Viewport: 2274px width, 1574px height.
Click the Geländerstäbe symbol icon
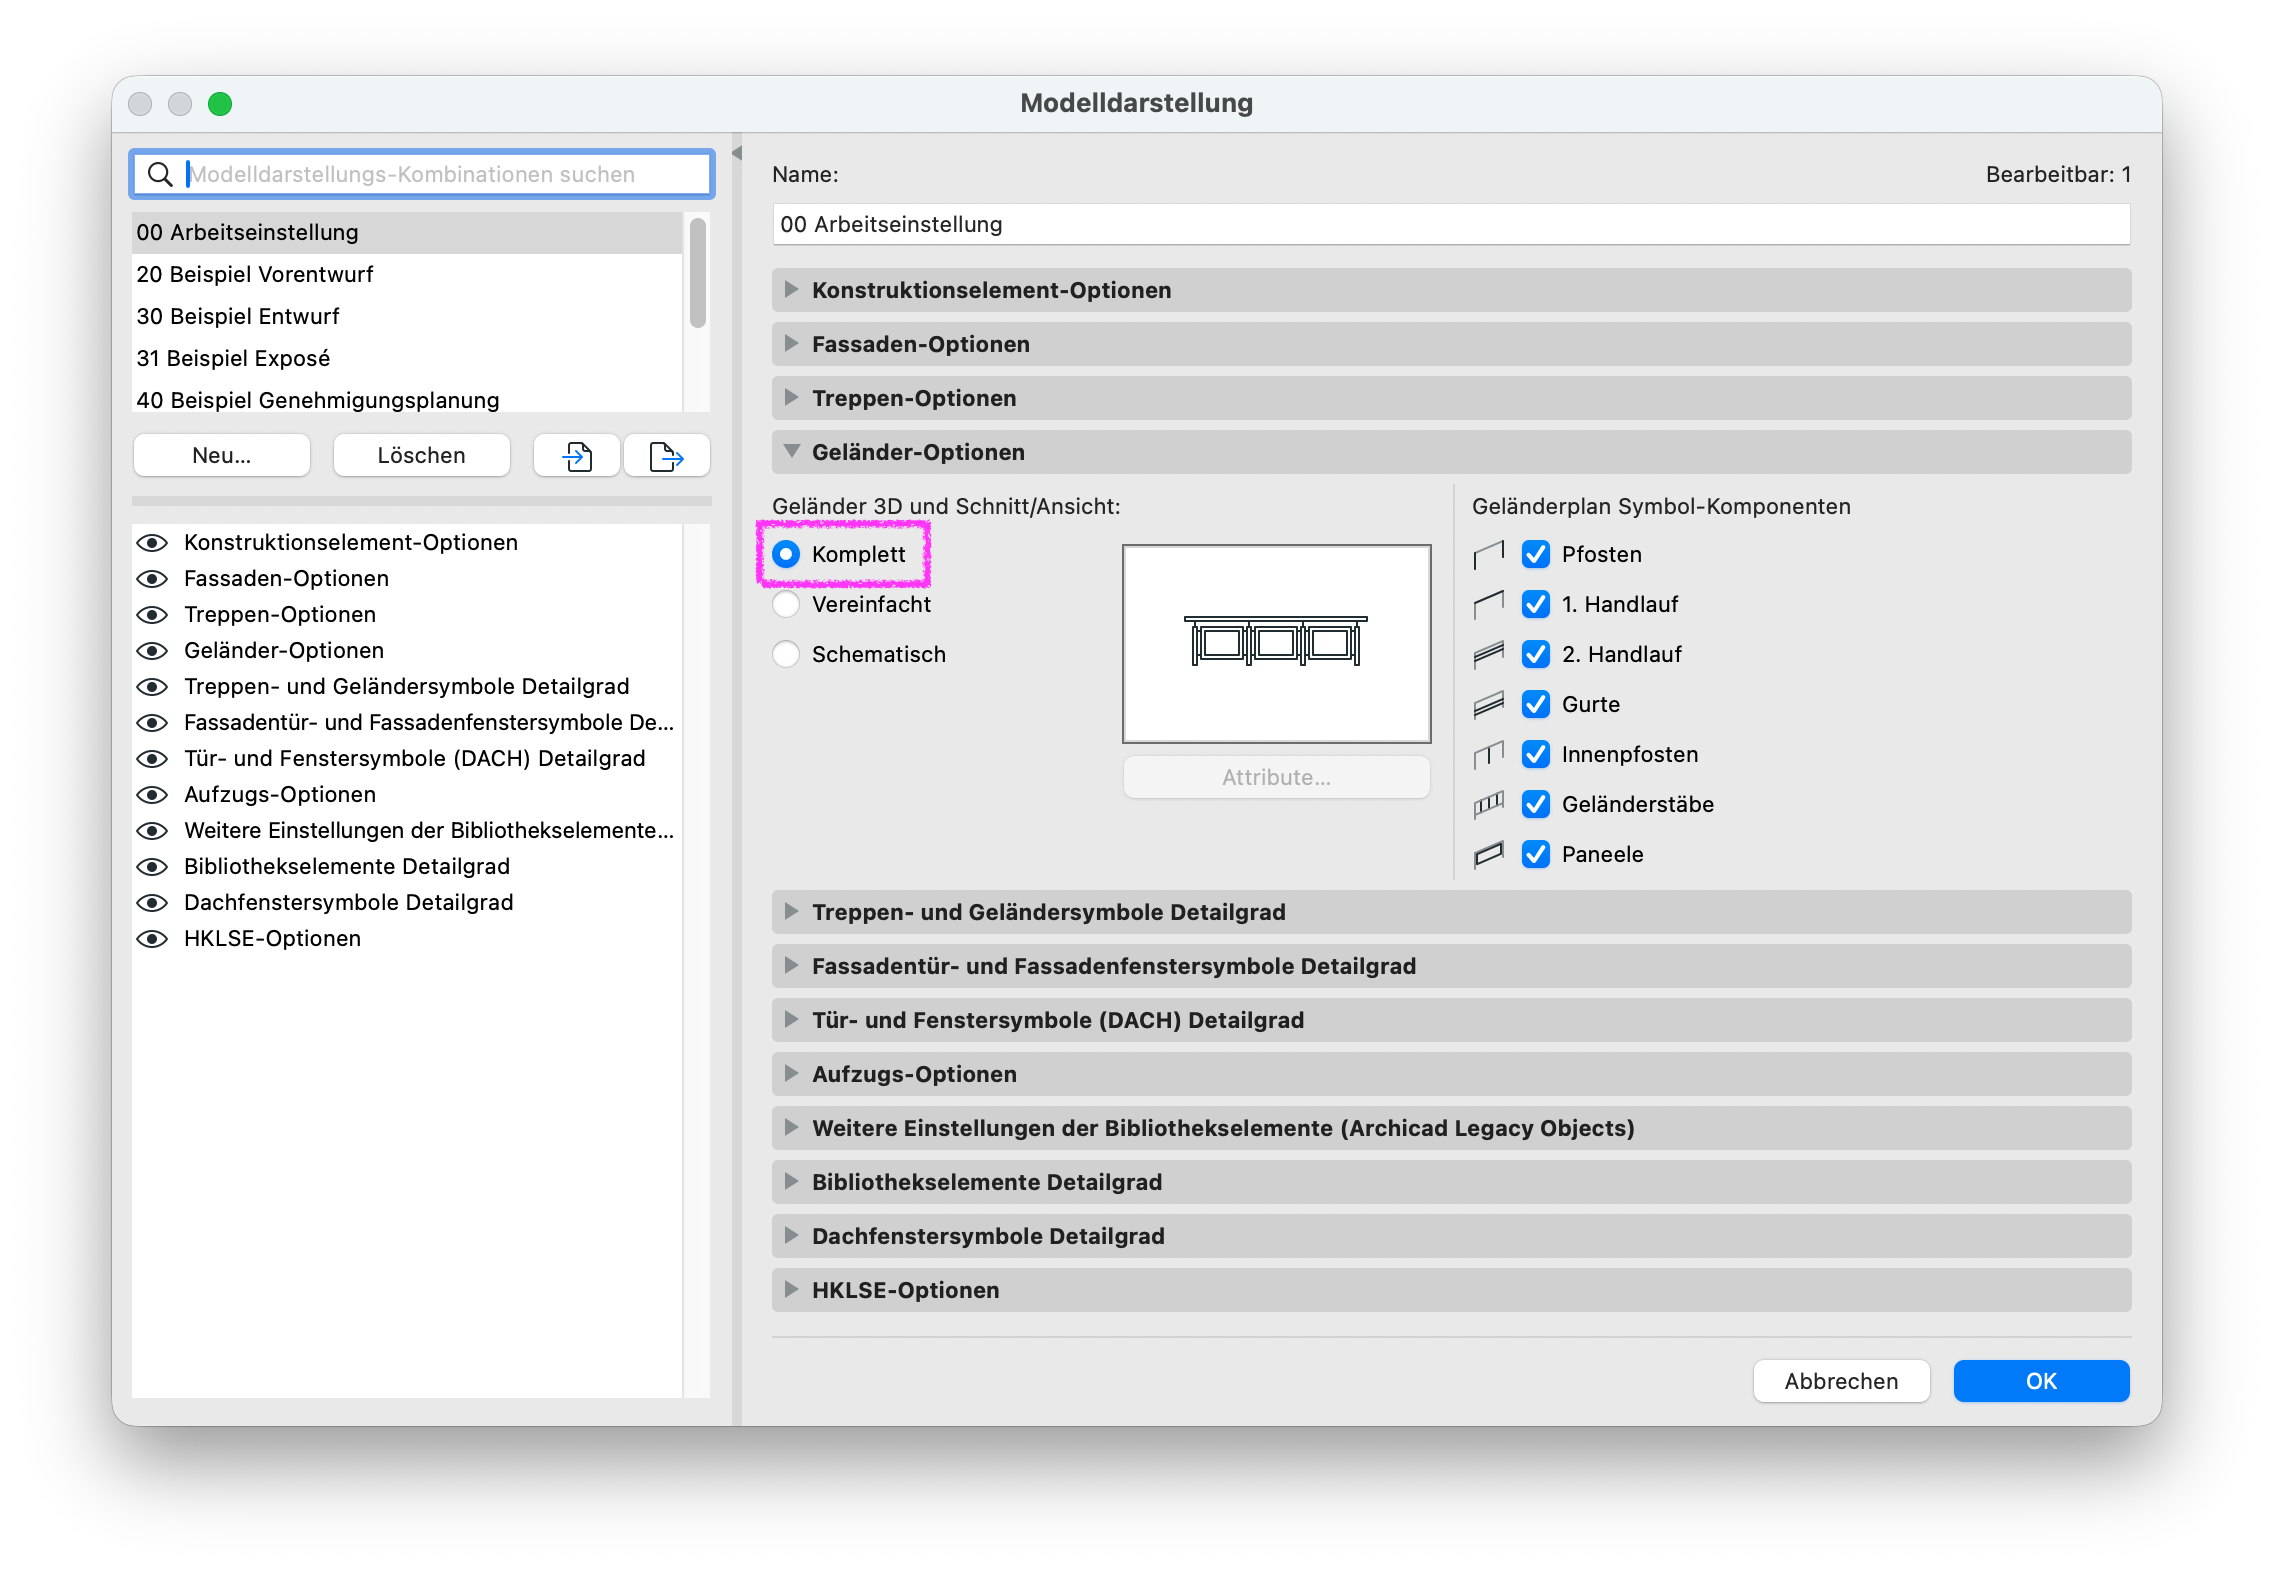point(1488,804)
